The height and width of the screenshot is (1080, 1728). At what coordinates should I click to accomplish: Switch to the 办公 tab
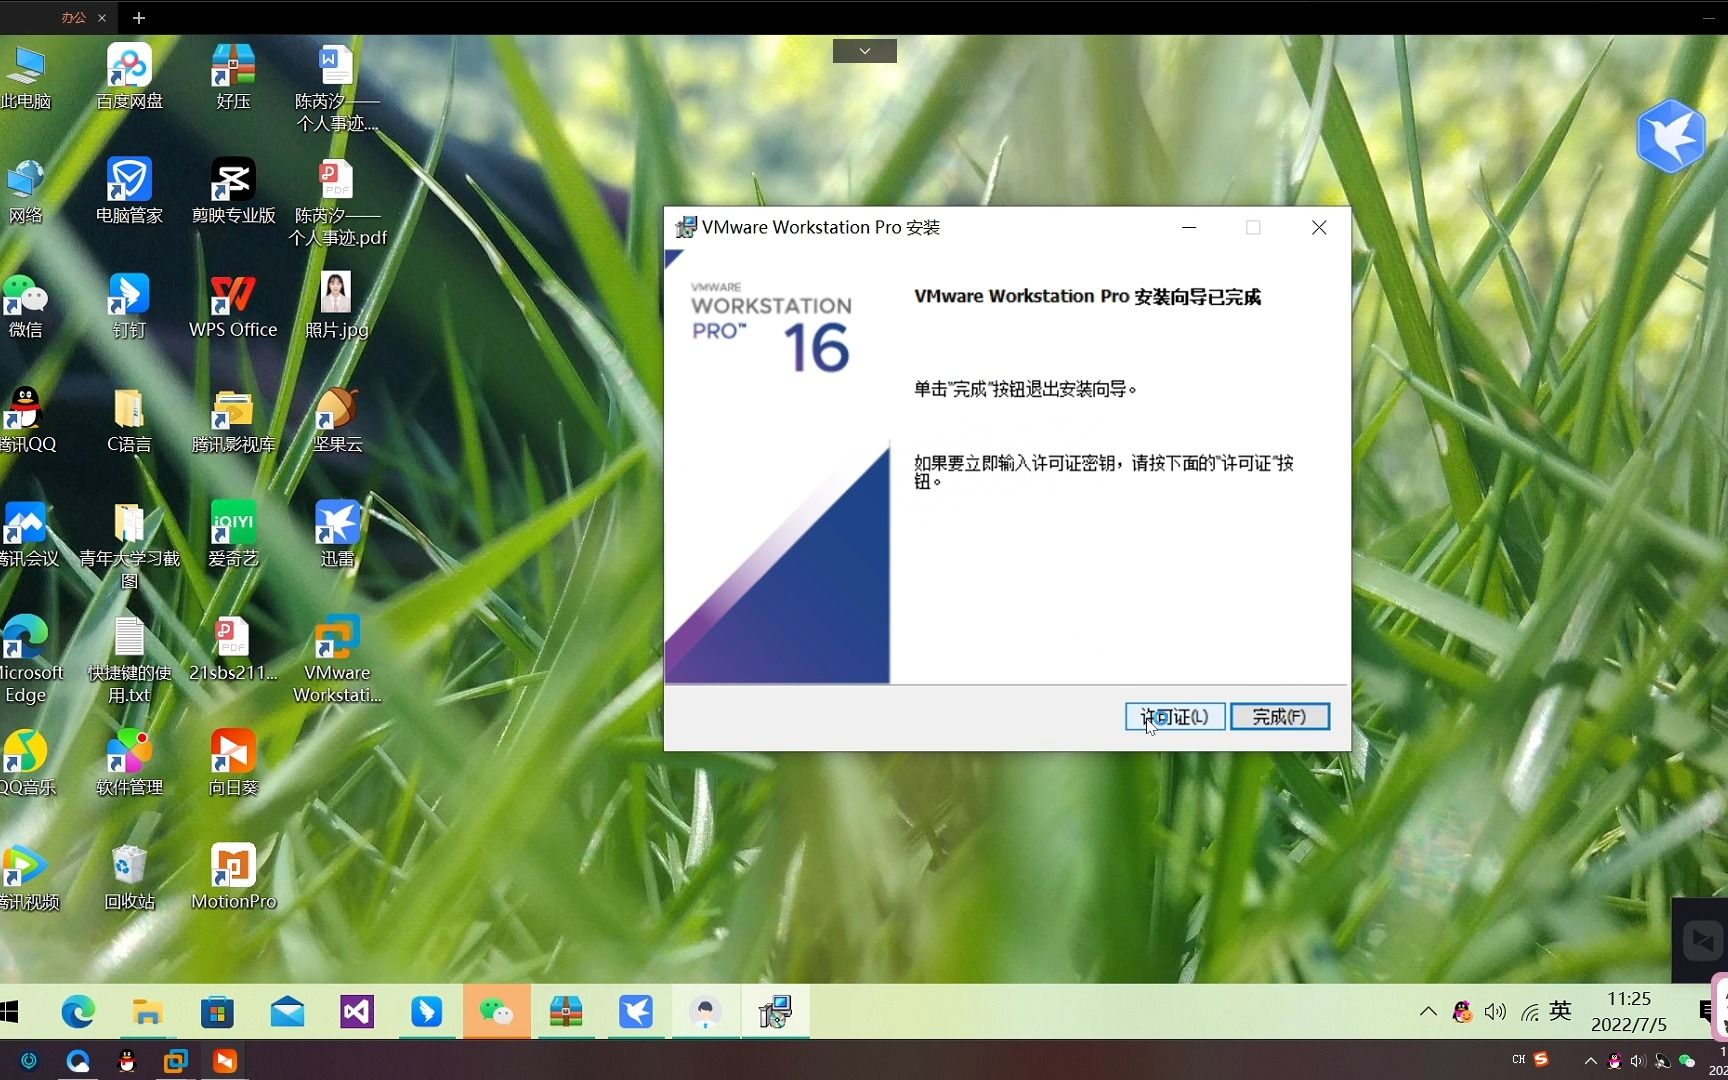[x=73, y=18]
